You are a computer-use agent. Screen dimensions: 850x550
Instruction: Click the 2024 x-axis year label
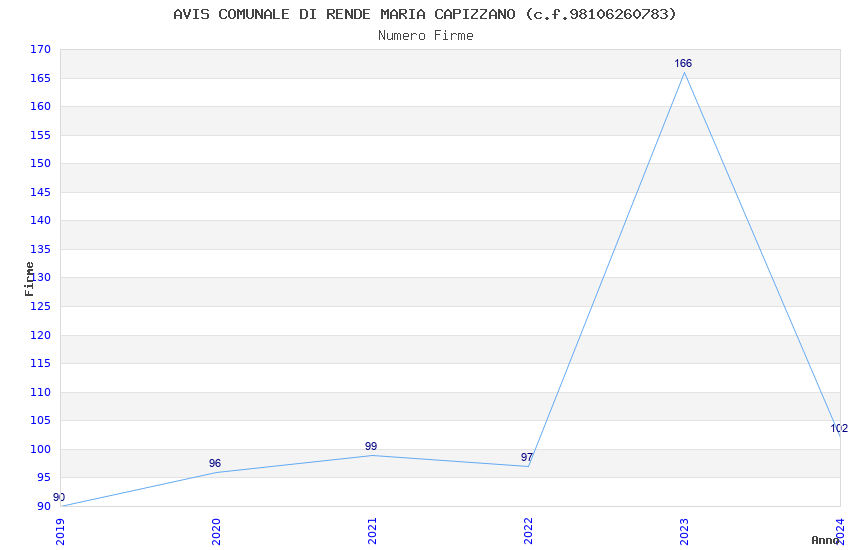click(x=841, y=532)
